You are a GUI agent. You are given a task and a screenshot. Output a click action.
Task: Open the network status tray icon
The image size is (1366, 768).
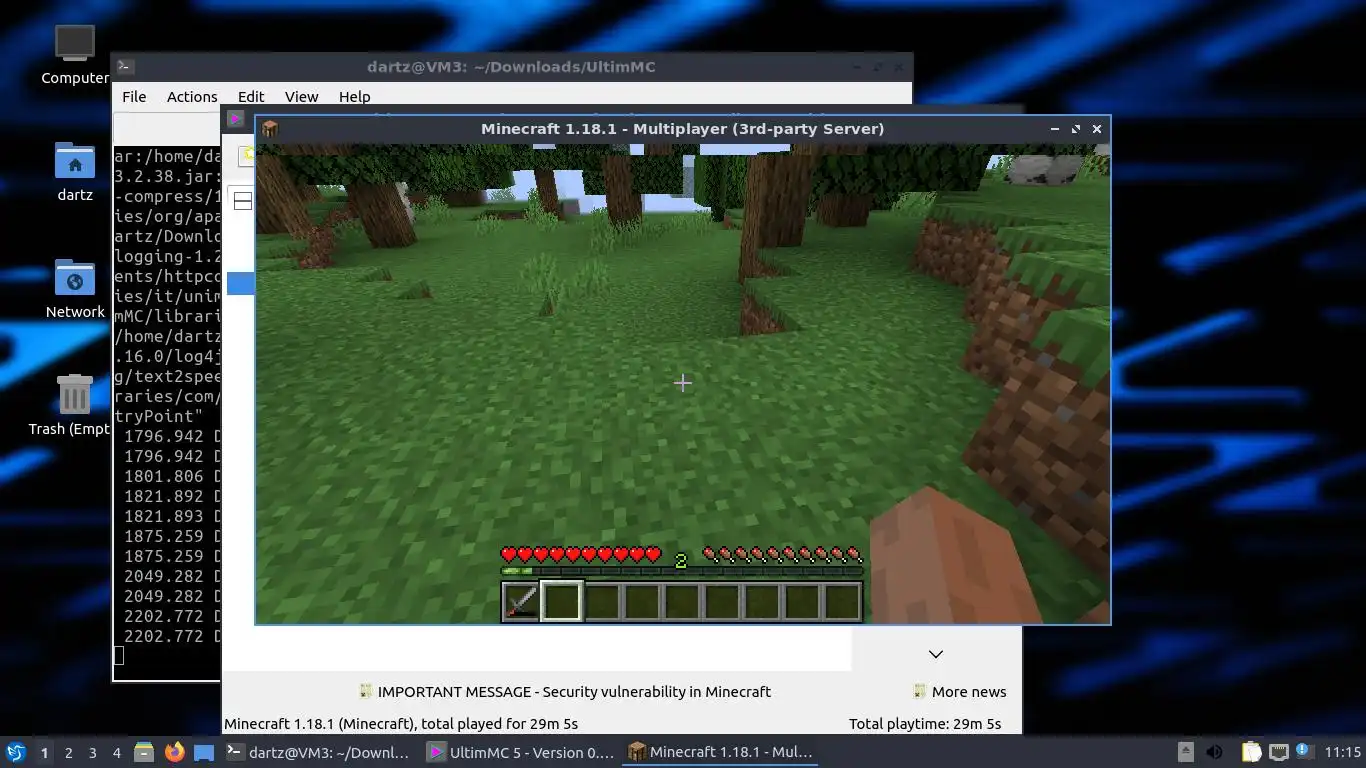click(1279, 752)
